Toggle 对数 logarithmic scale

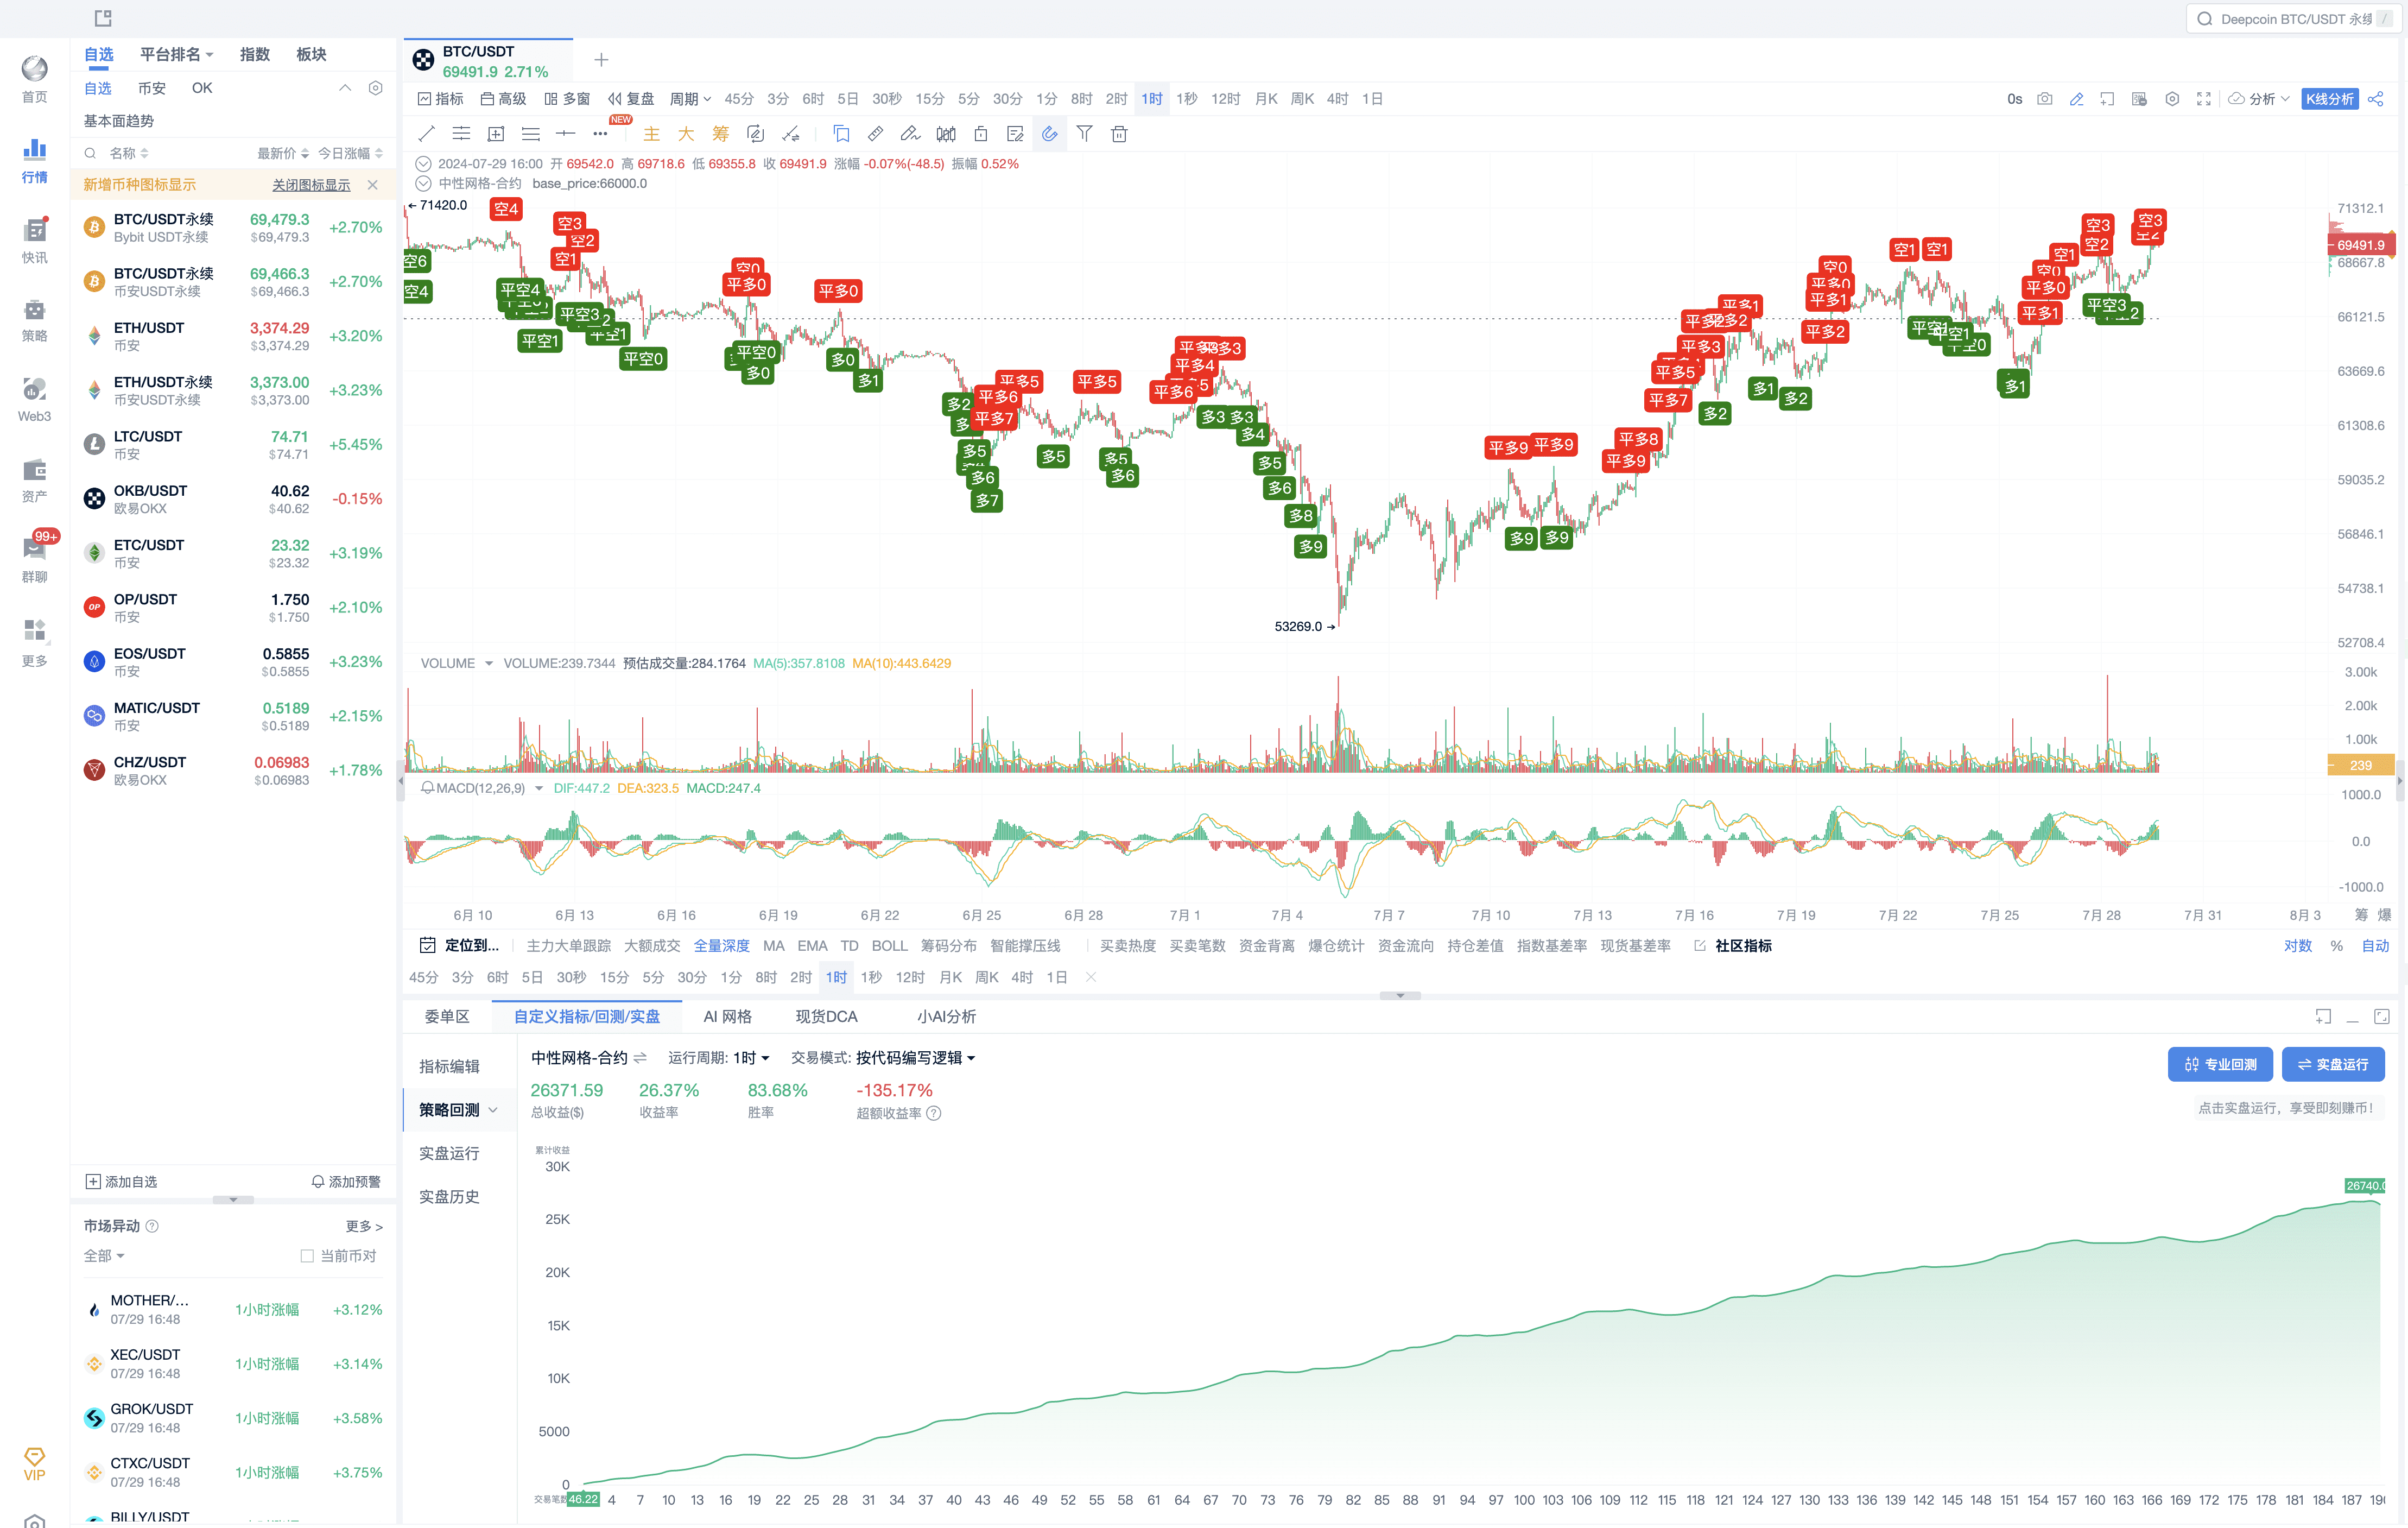[2298, 946]
